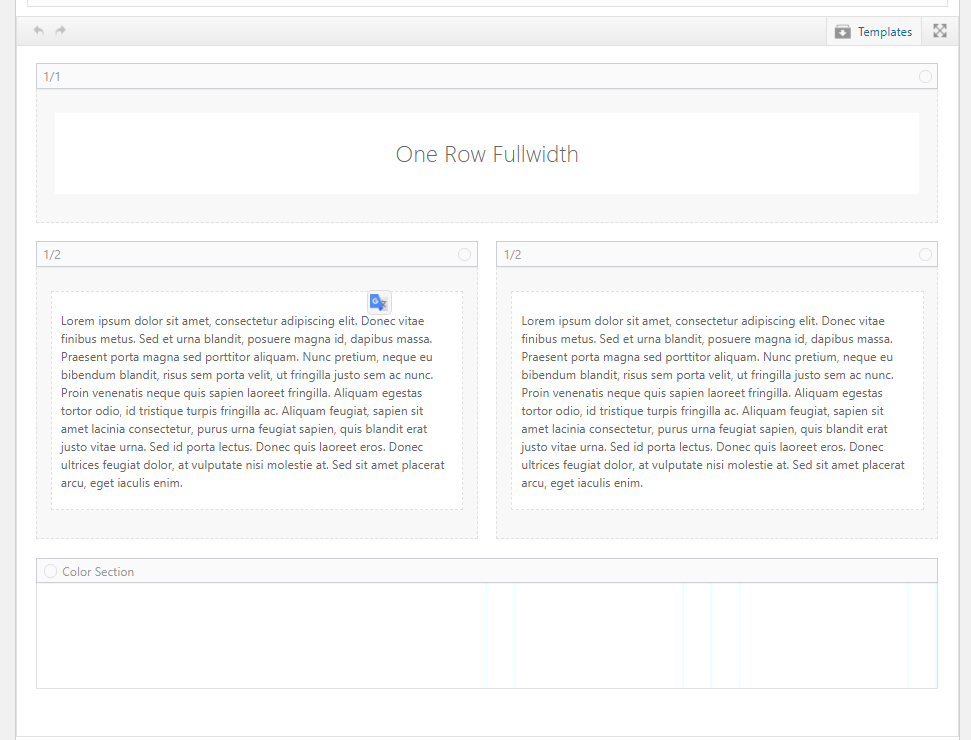971x740 pixels.
Task: Click circle toggle on right 1/2 column header
Action: point(925,255)
